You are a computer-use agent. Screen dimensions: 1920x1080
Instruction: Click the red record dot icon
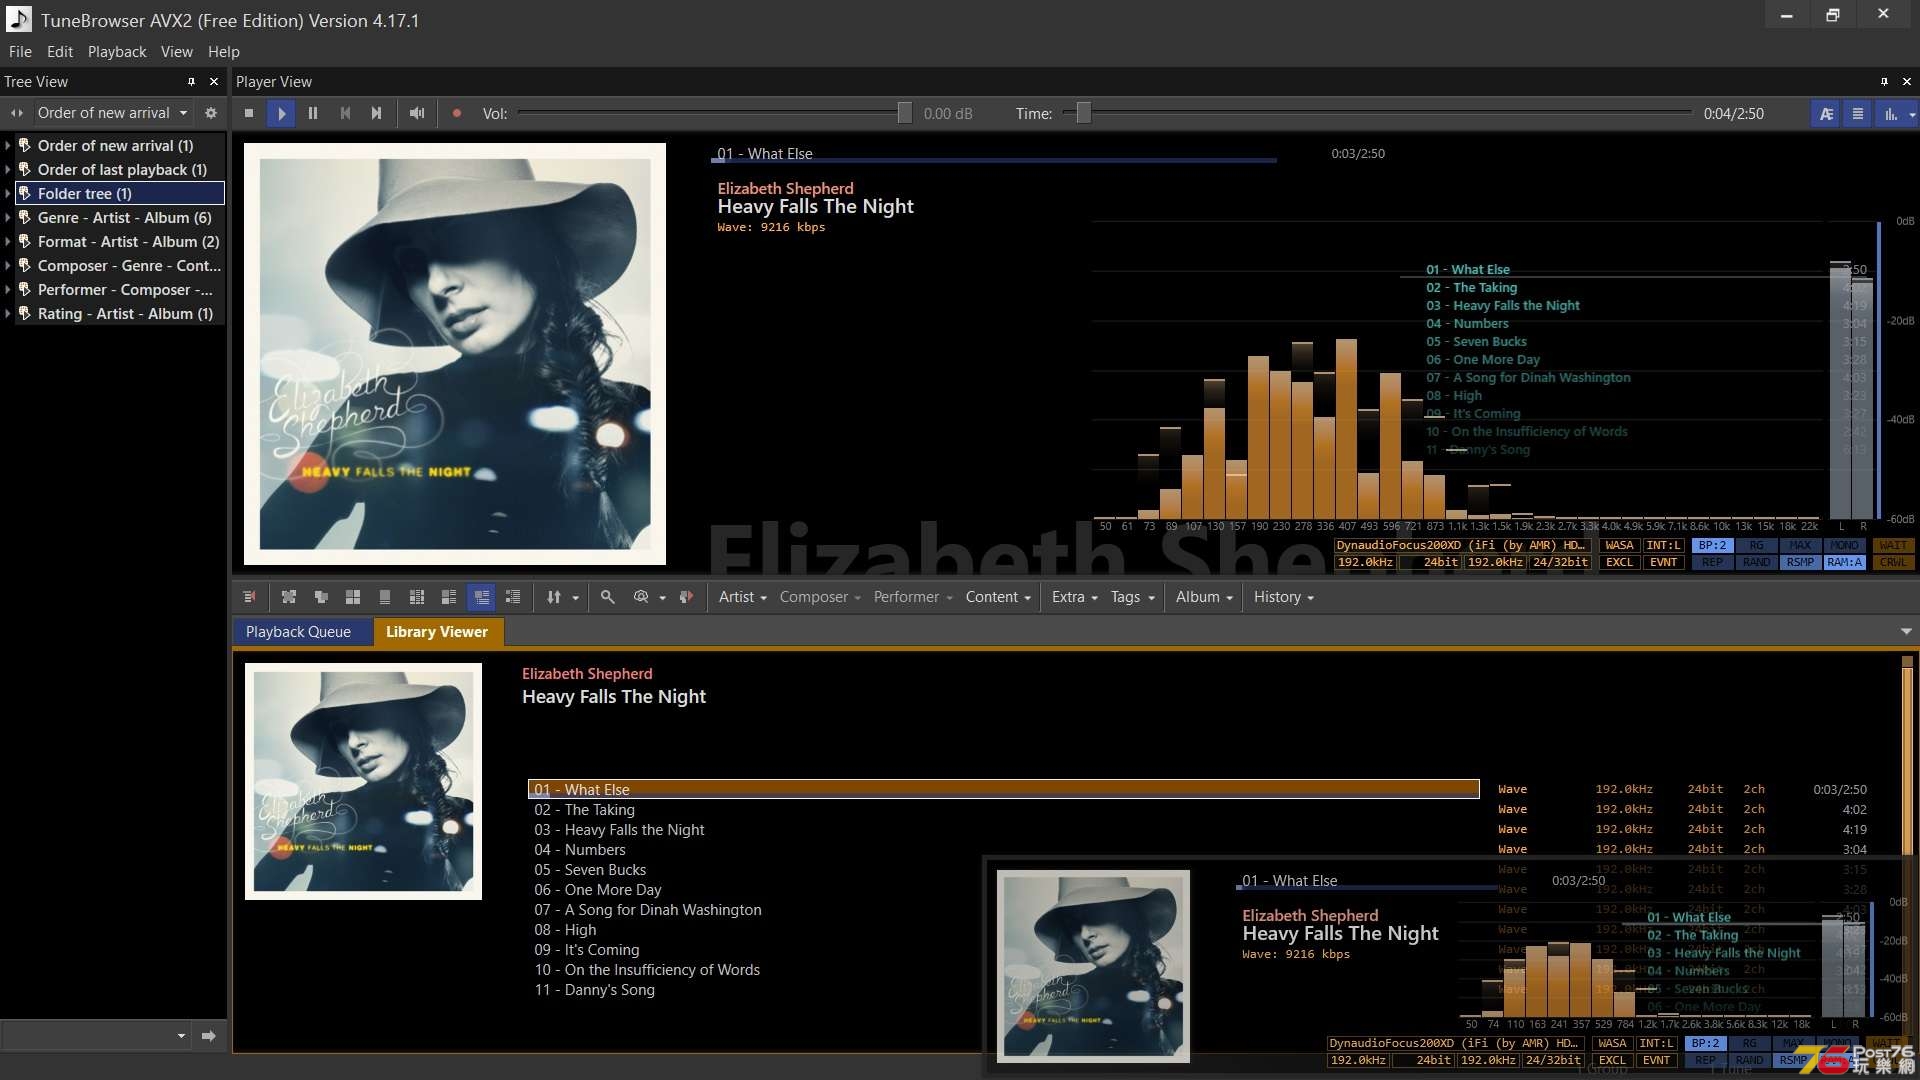click(457, 113)
